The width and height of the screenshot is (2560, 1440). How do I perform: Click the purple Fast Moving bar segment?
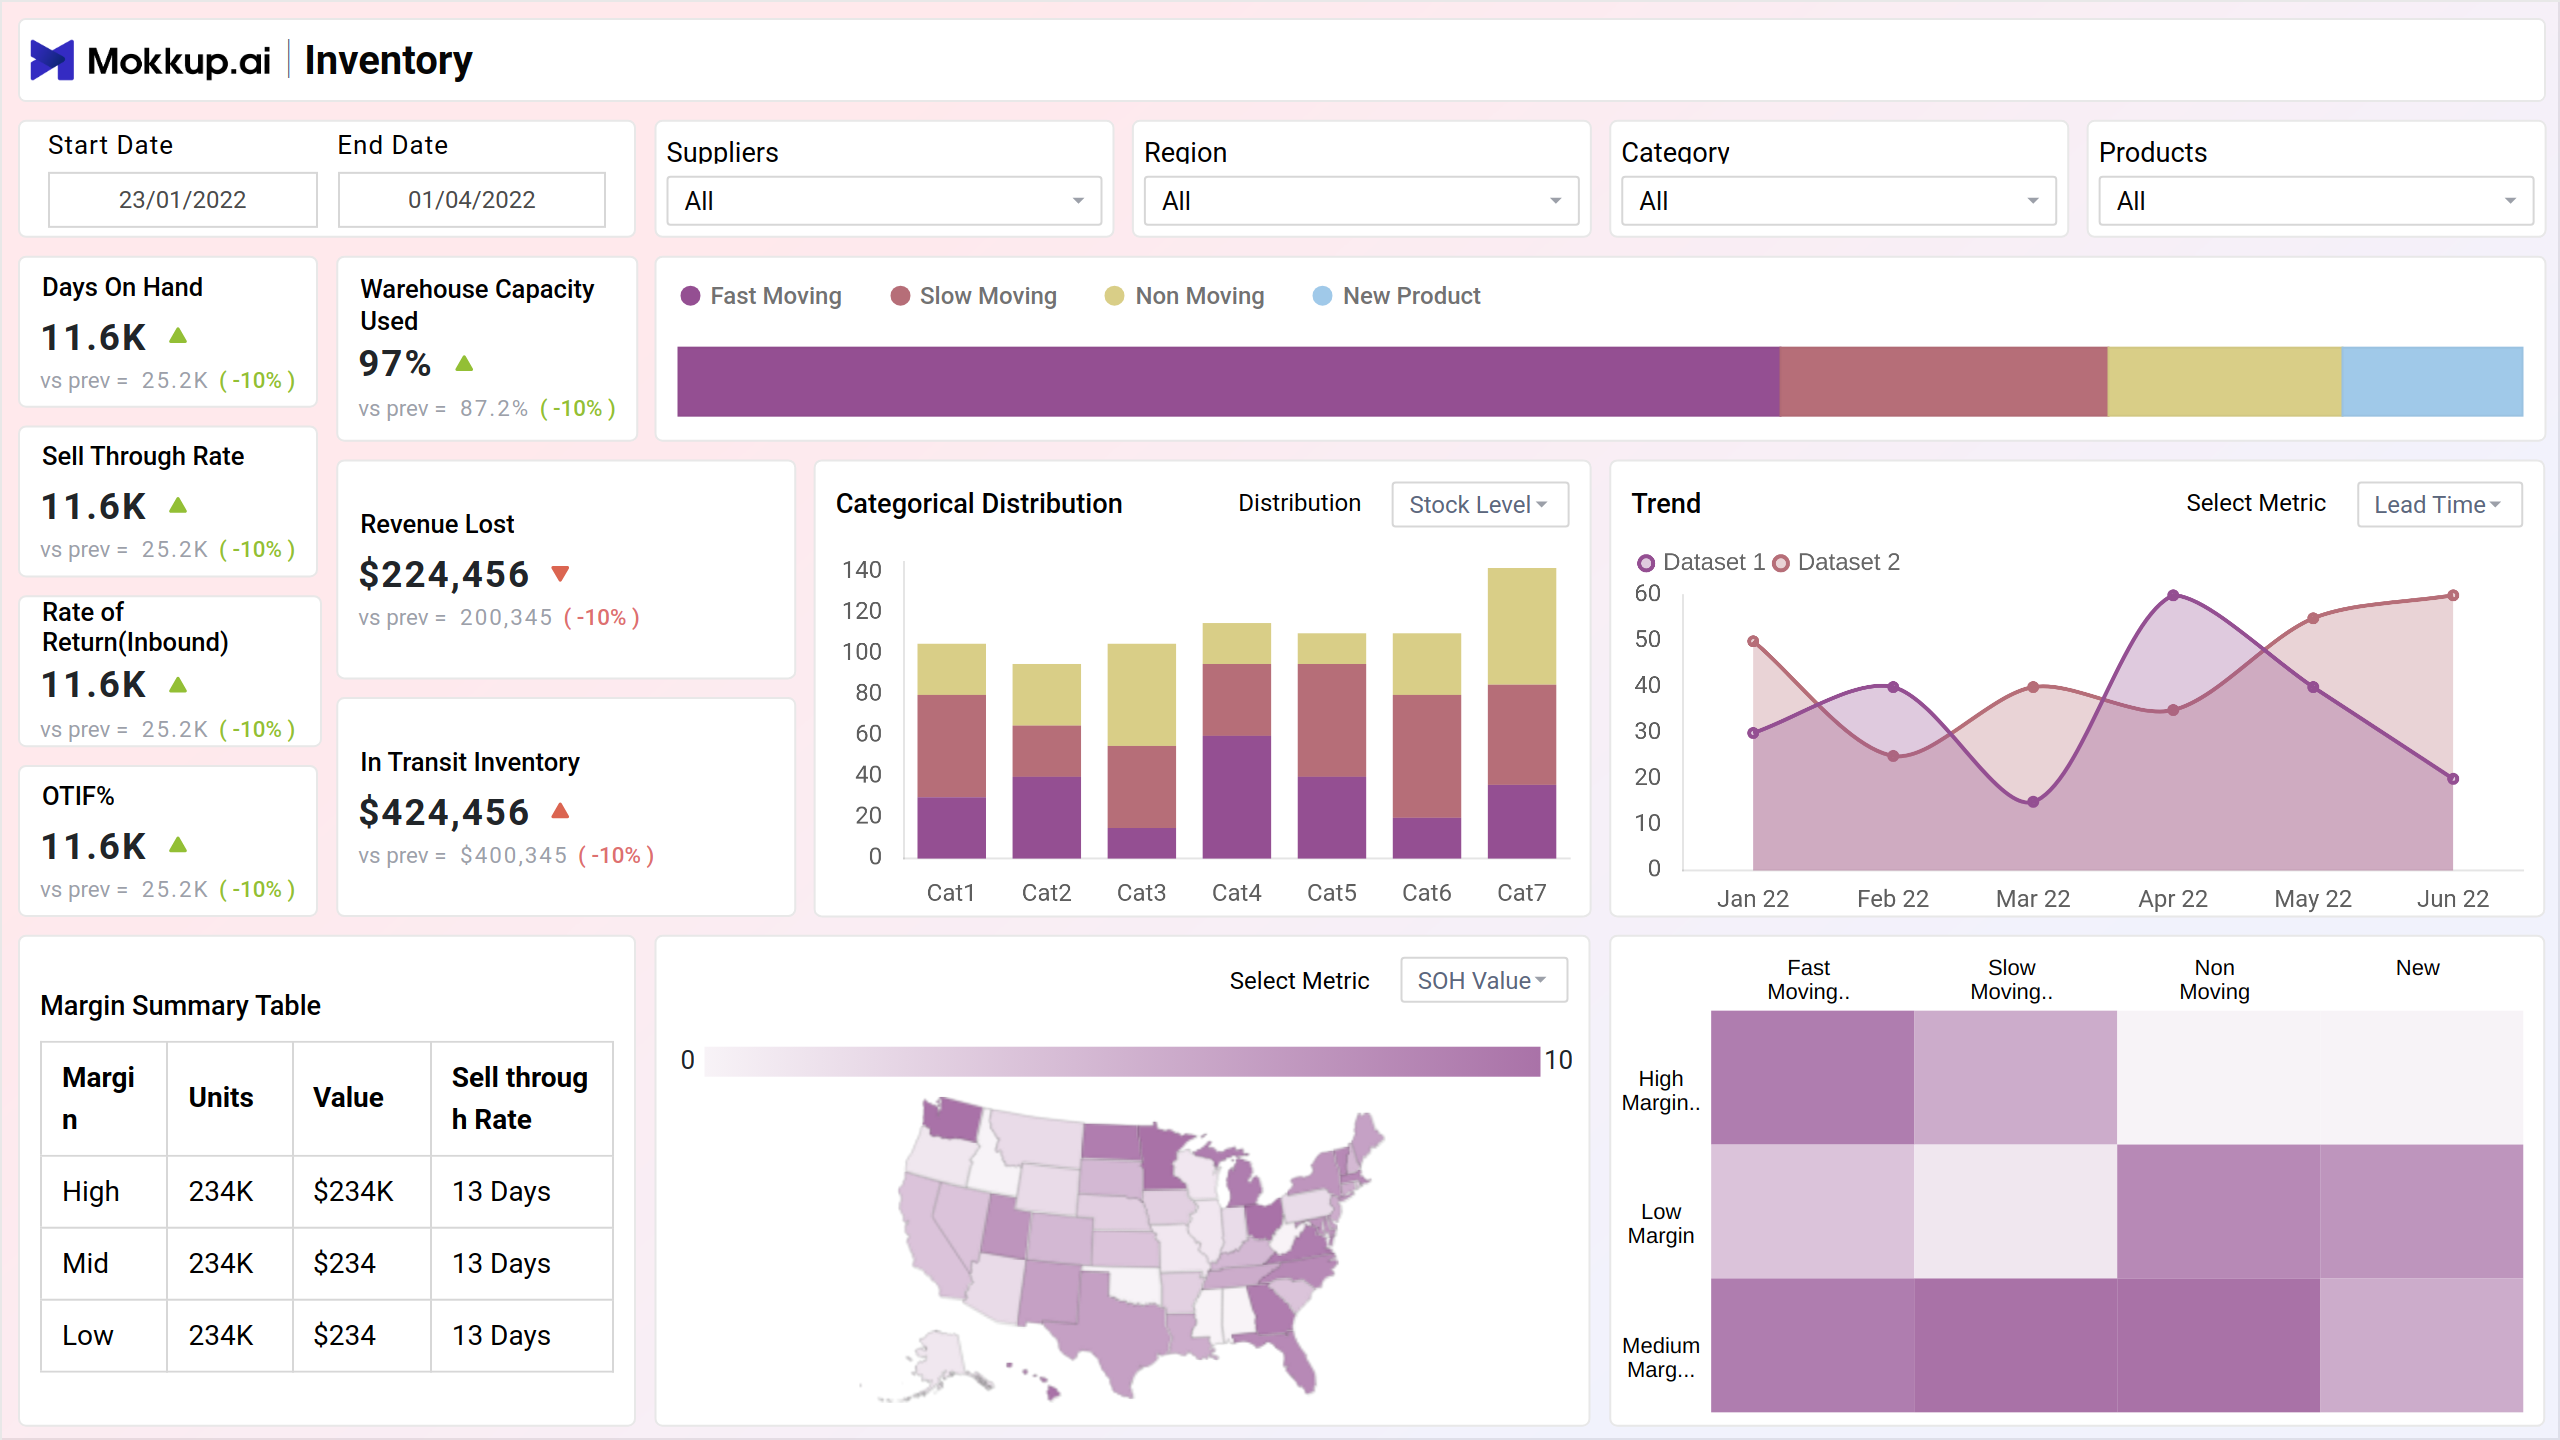[x=1228, y=381]
